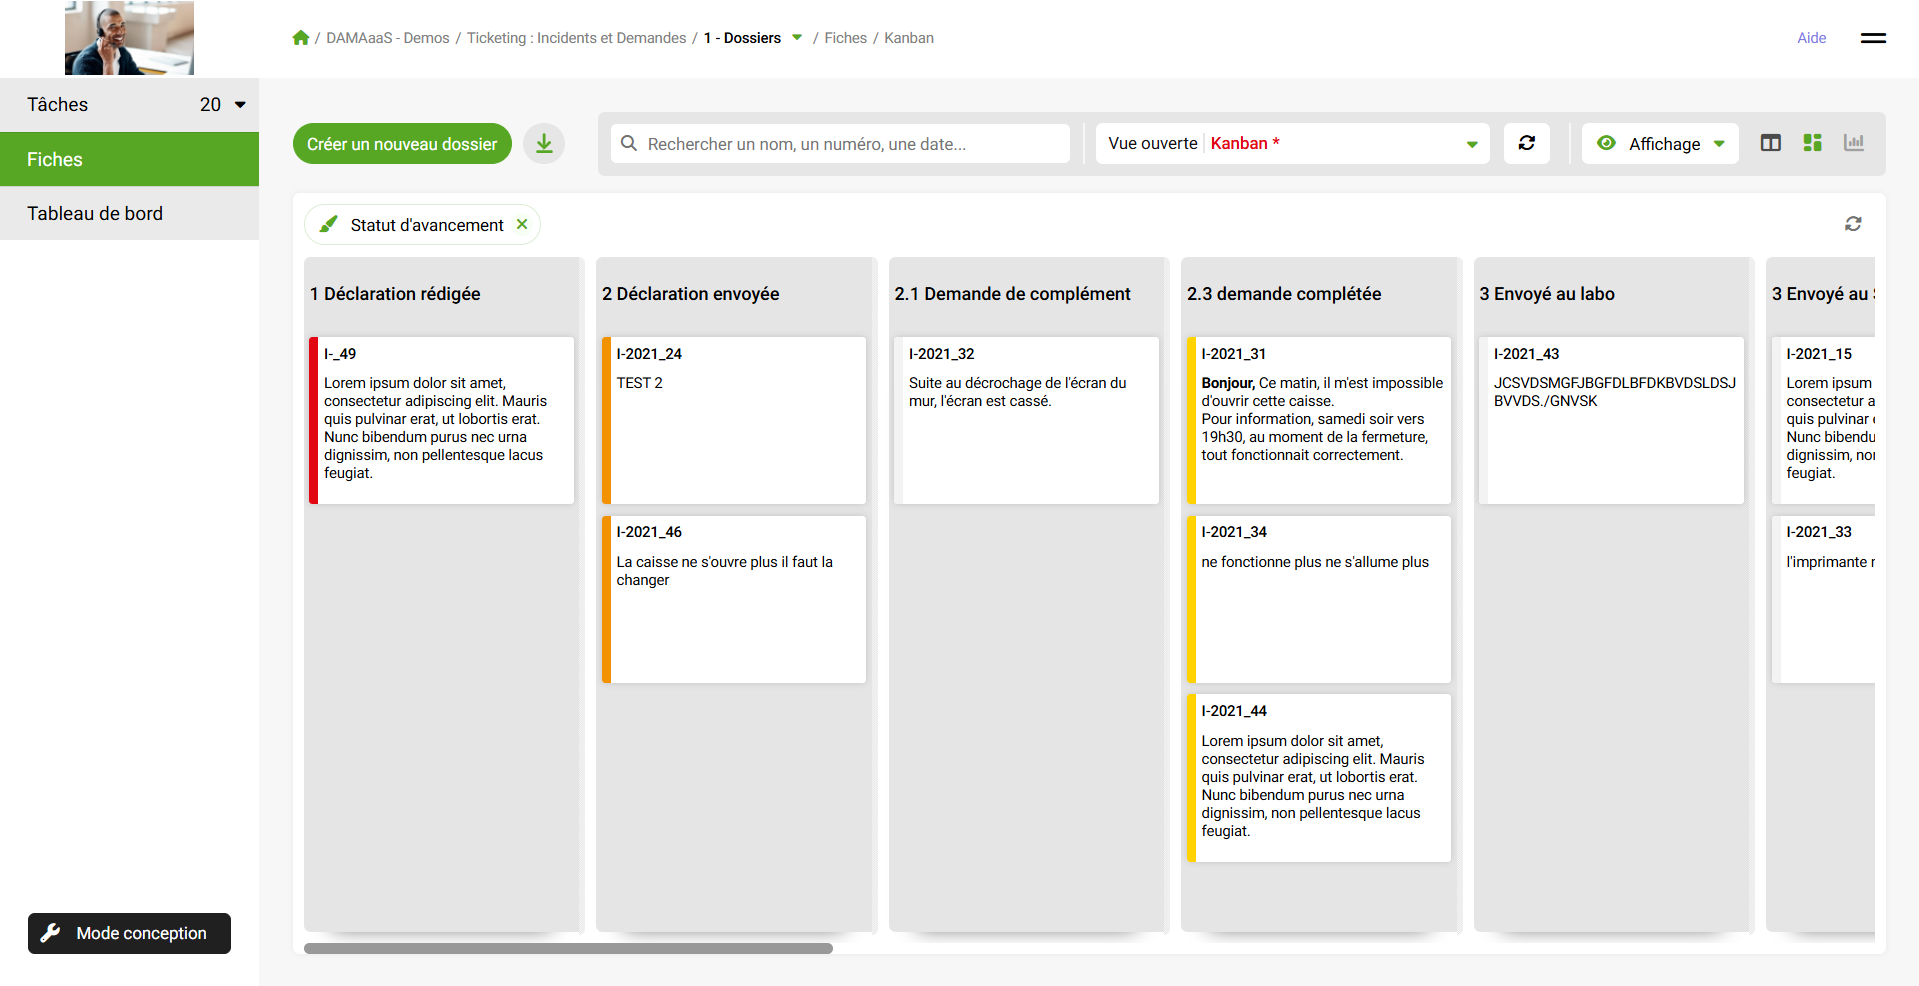Image resolution: width=1919 pixels, height=986 pixels.
Task: Click the small refresh icon above the Kanban board
Action: point(1852,224)
